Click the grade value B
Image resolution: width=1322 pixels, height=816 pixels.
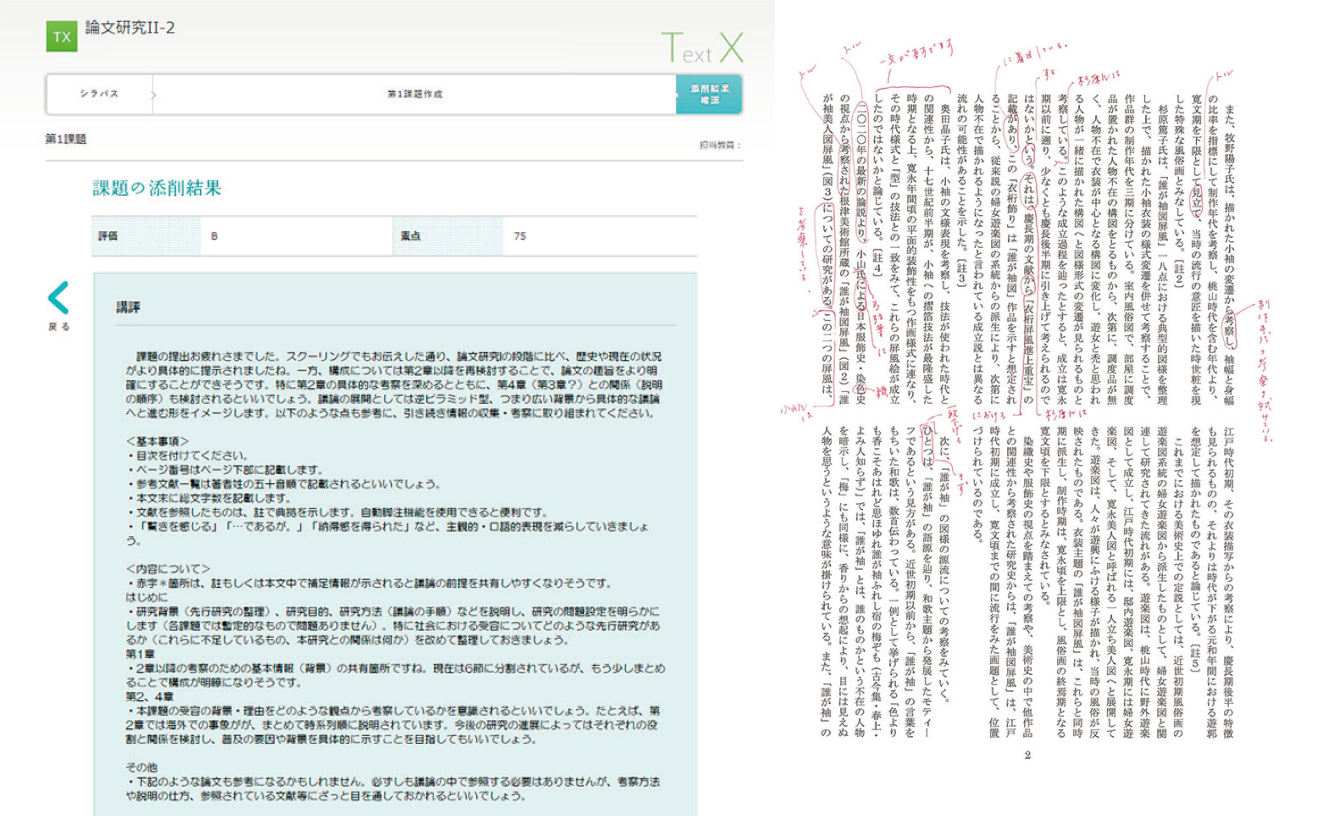pyautogui.click(x=214, y=237)
